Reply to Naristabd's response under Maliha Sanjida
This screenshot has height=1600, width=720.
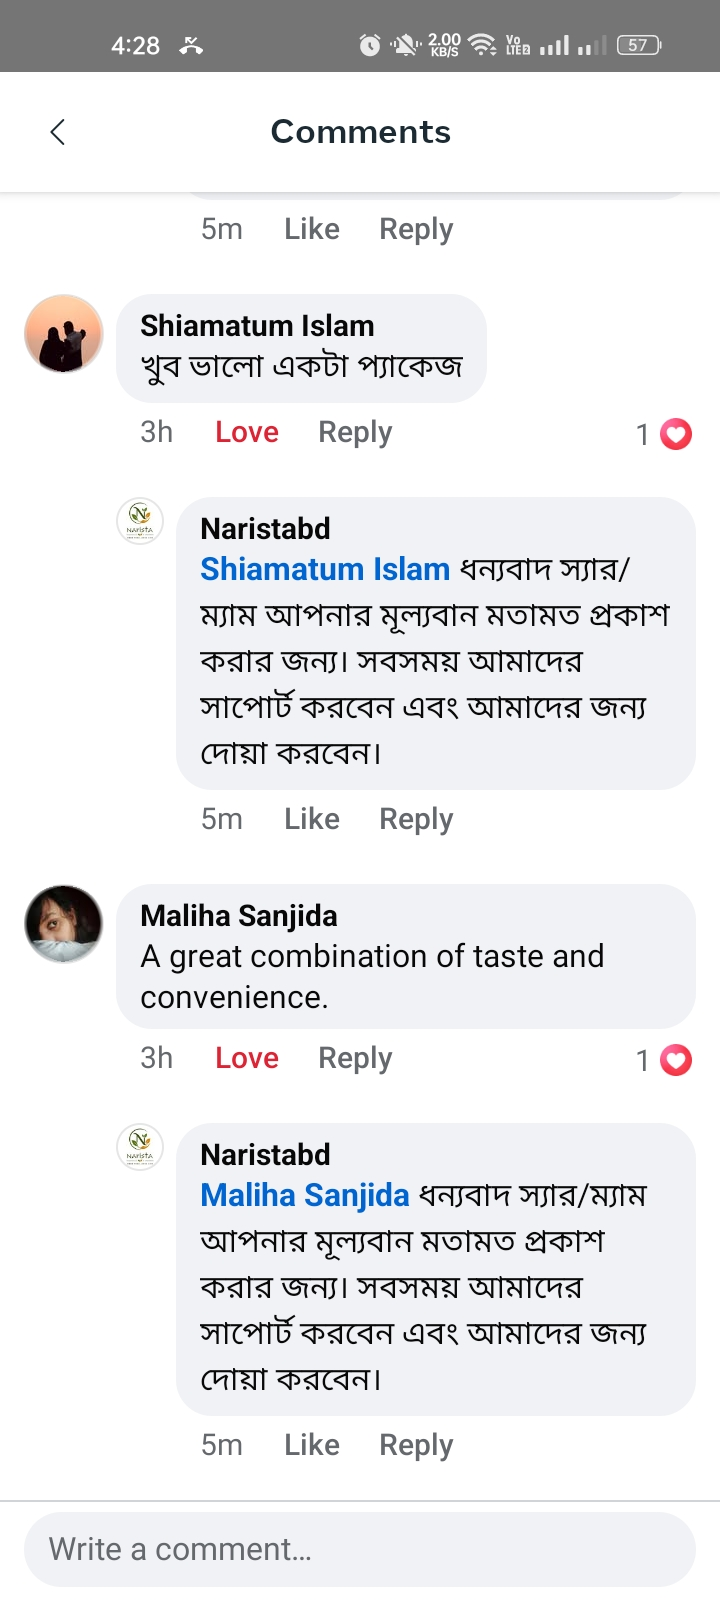tap(416, 1445)
